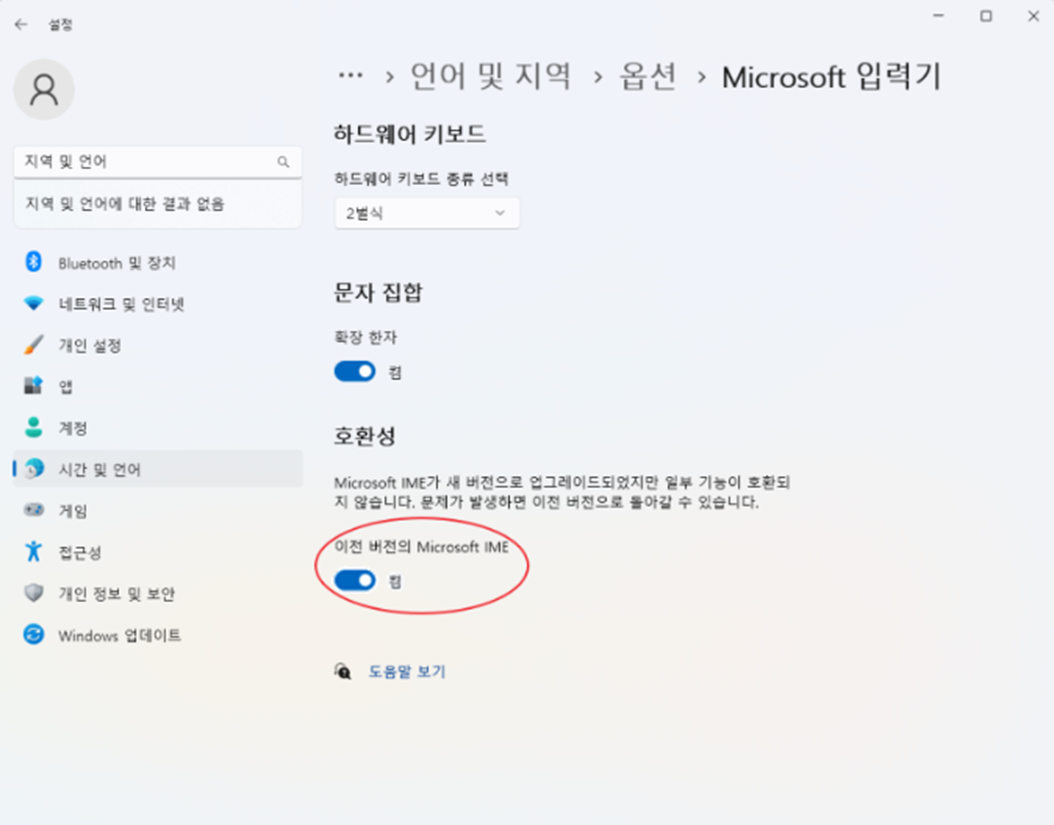Open 접근성 settings page
The width and height of the screenshot is (1054, 825).
(158, 553)
